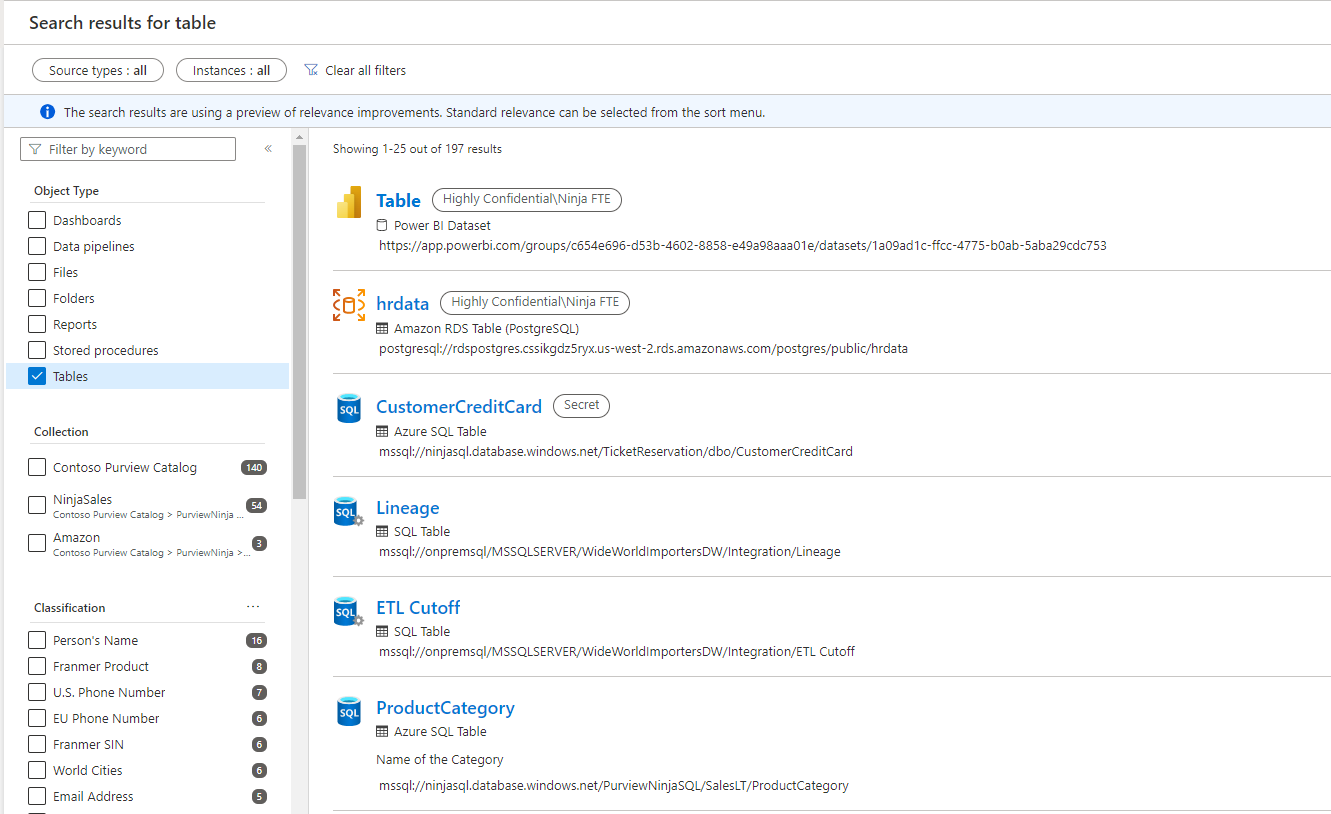
Task: Click the SQL Server icon beside Lineage
Action: [x=348, y=512]
